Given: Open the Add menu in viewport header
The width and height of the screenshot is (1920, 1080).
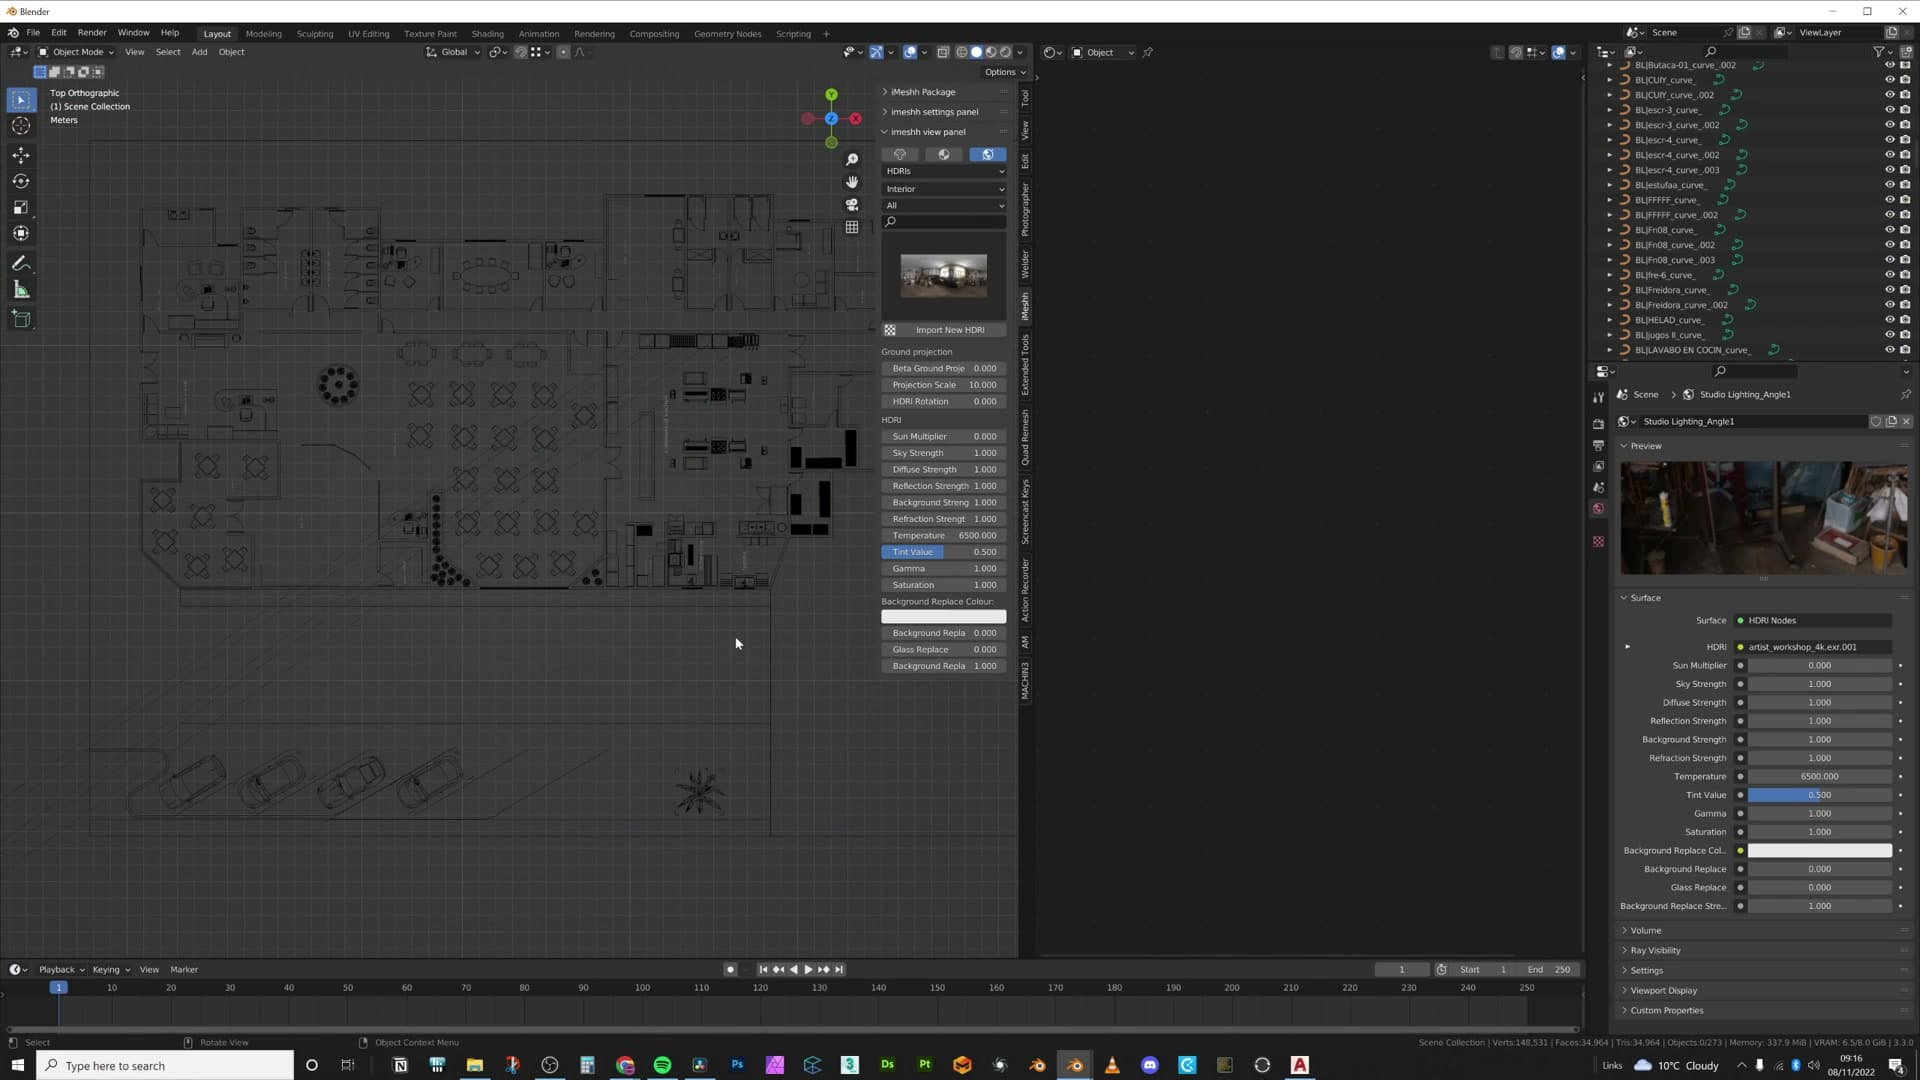Looking at the screenshot, I should (199, 53).
